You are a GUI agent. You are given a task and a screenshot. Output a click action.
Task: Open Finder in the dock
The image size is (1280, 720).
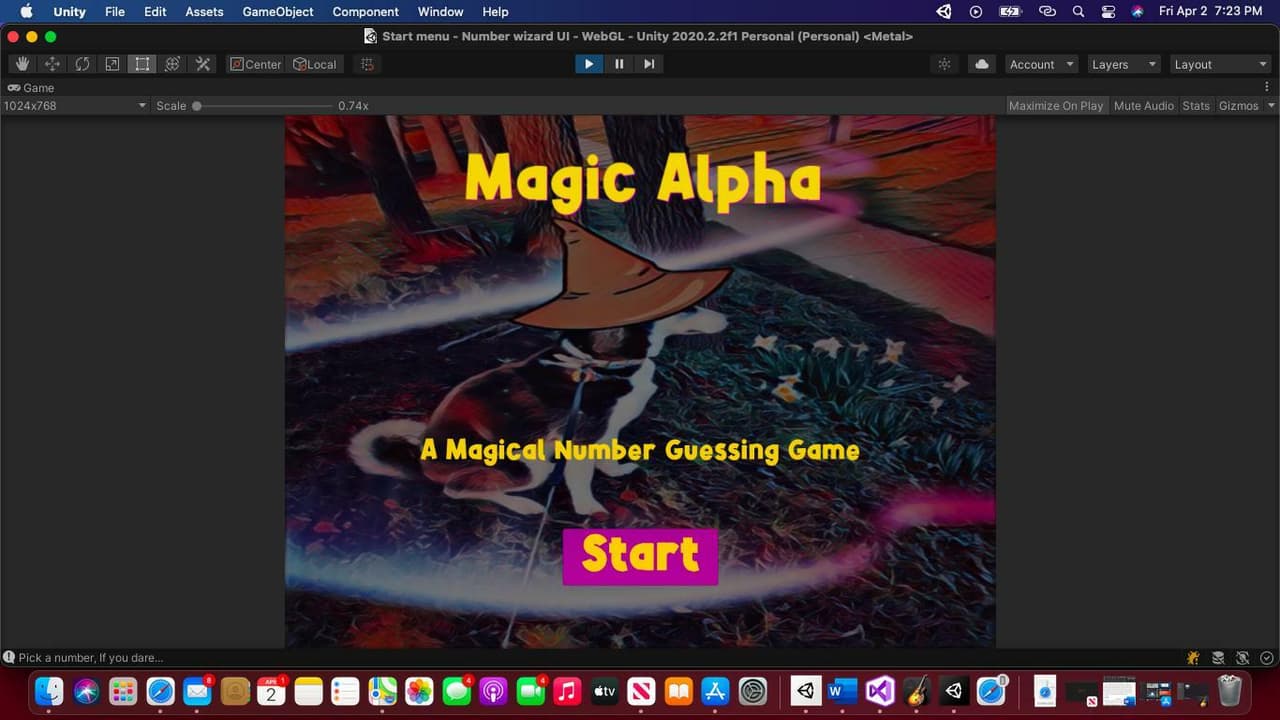click(x=49, y=691)
